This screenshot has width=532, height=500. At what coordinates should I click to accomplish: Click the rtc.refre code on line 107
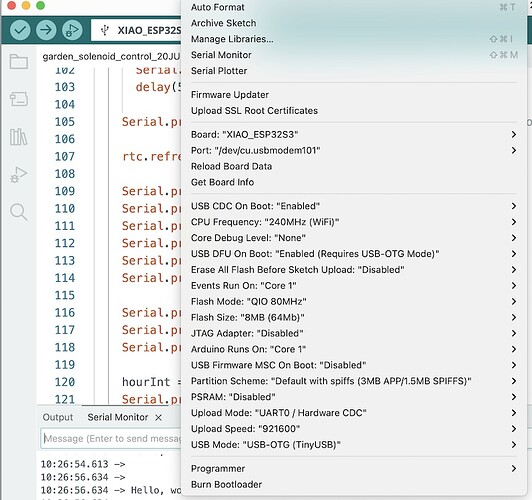(152, 156)
